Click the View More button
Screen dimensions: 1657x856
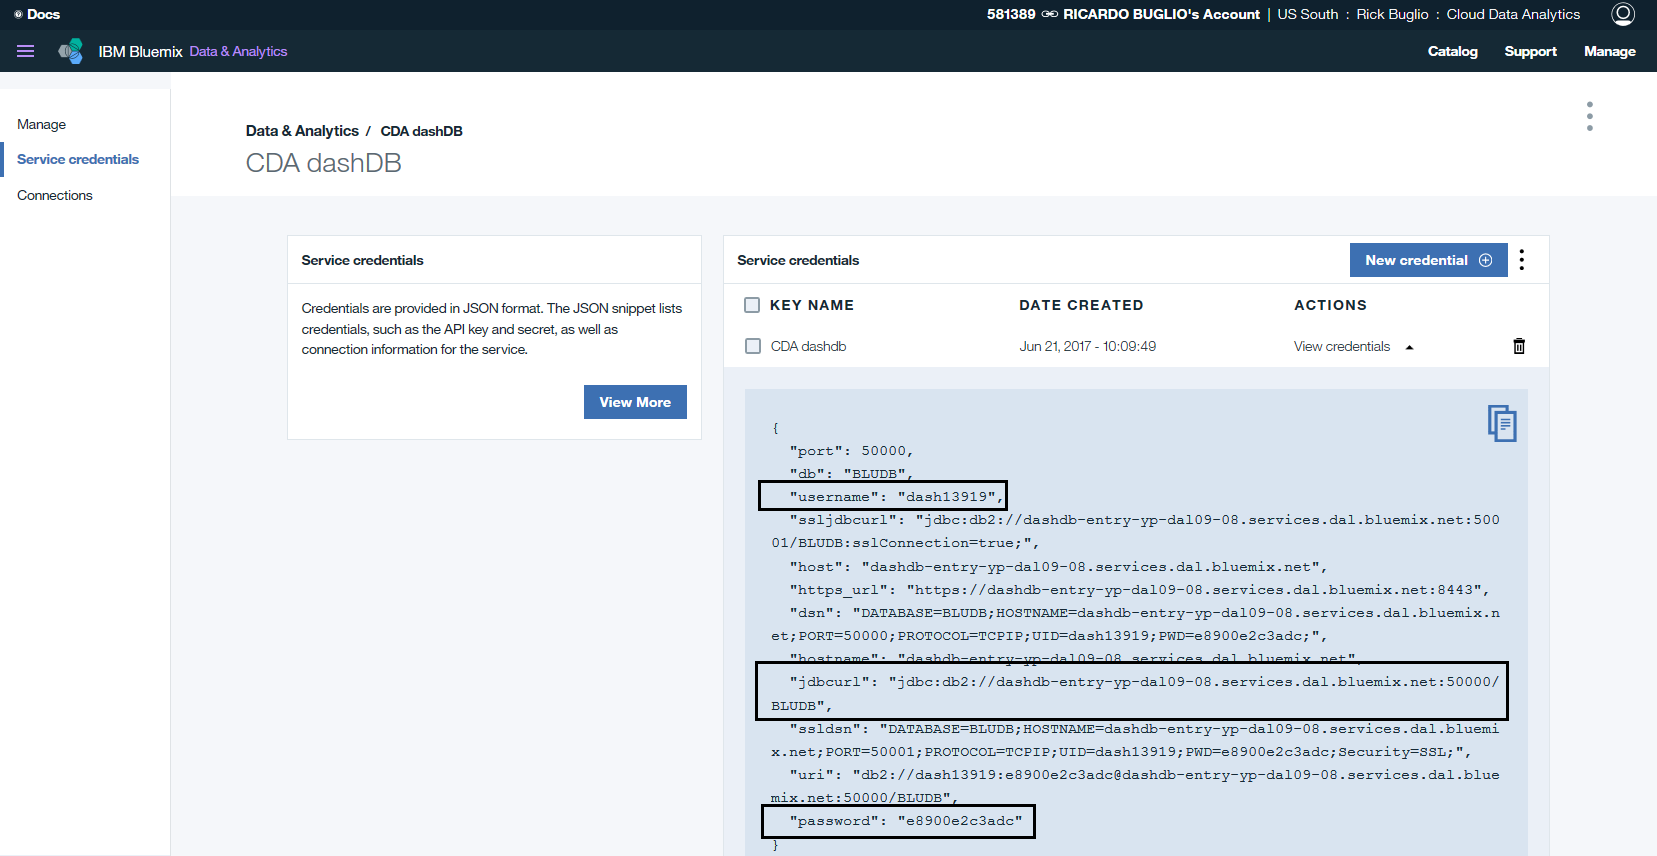coord(635,402)
